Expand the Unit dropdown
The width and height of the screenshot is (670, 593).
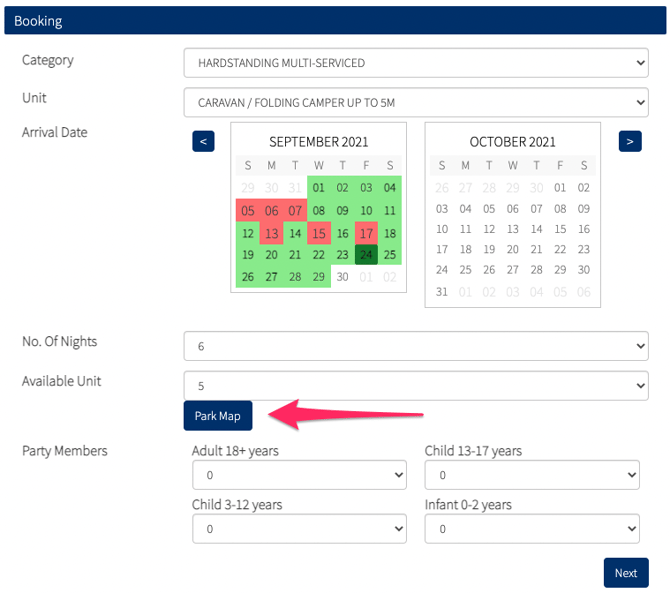(x=416, y=102)
